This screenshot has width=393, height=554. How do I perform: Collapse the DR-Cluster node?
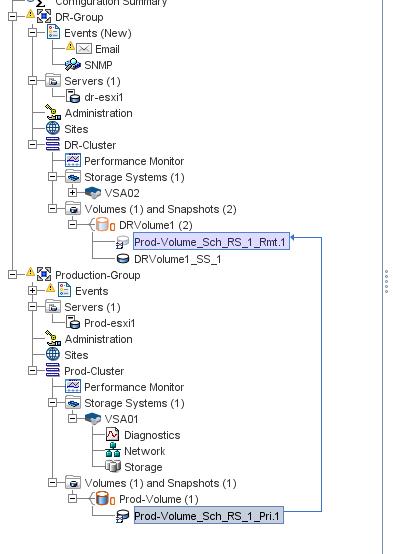coord(32,145)
